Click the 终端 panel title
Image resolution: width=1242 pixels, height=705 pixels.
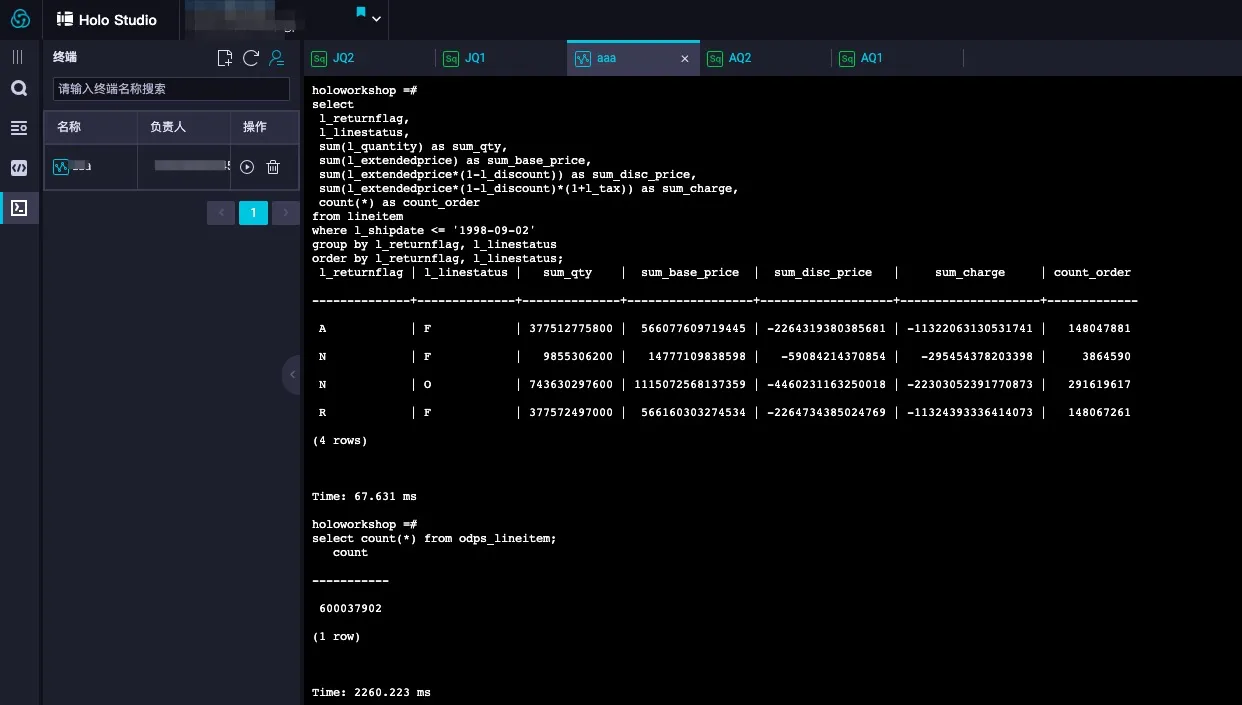click(65, 58)
